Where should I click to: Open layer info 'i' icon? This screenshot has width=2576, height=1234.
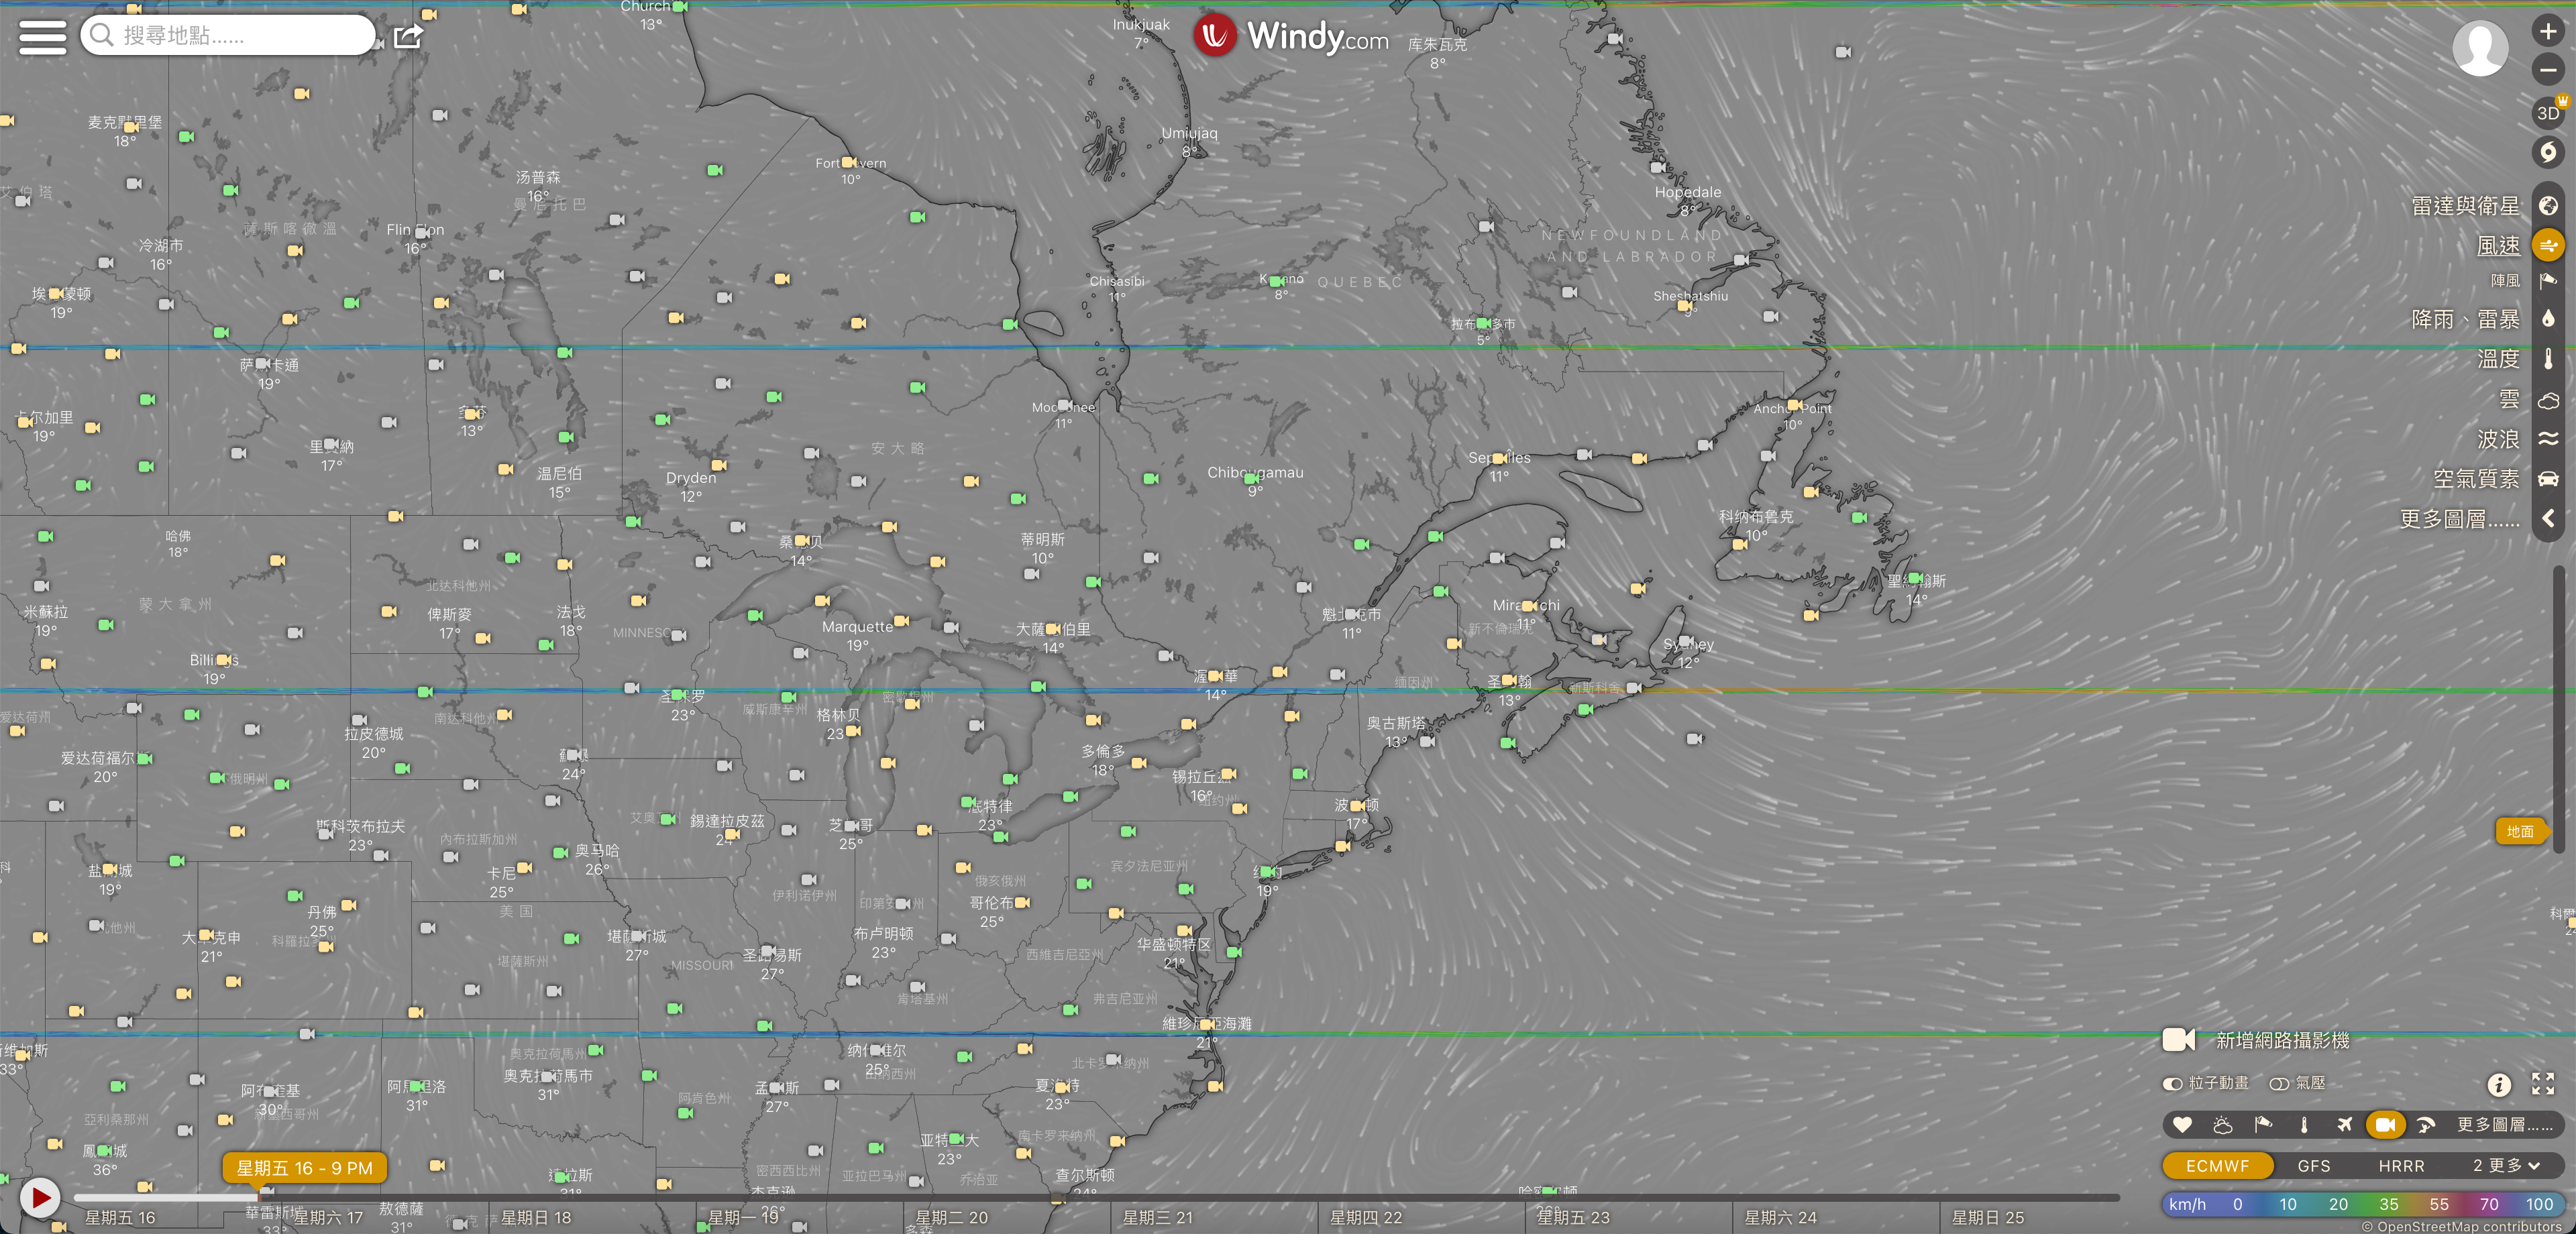[x=2498, y=1084]
